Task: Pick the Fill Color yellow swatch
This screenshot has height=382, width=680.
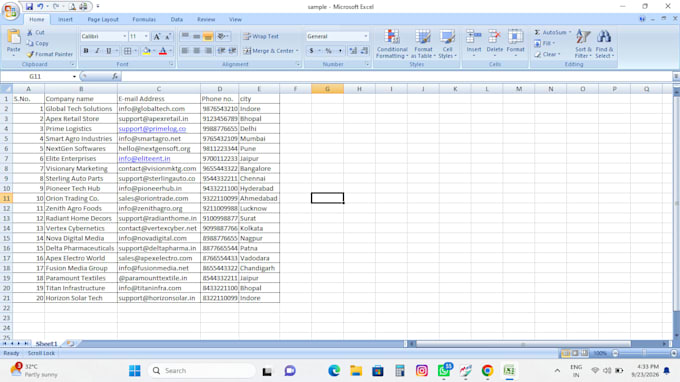Action: pos(147,51)
